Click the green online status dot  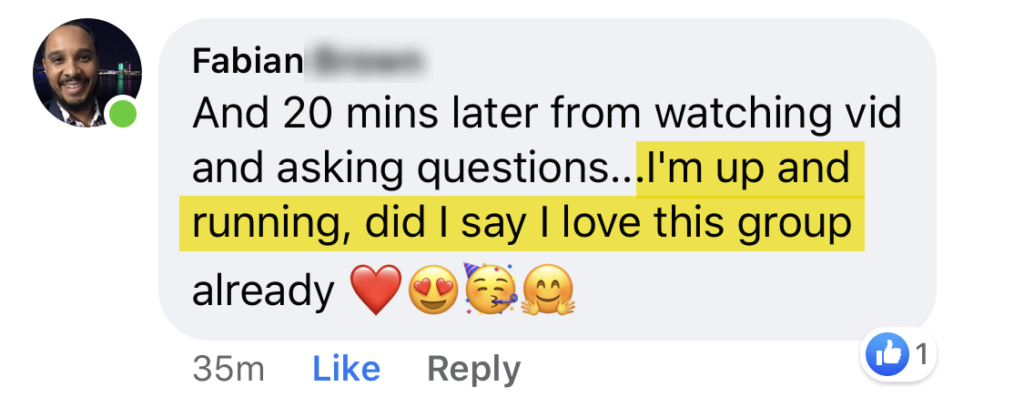pyautogui.click(x=122, y=115)
